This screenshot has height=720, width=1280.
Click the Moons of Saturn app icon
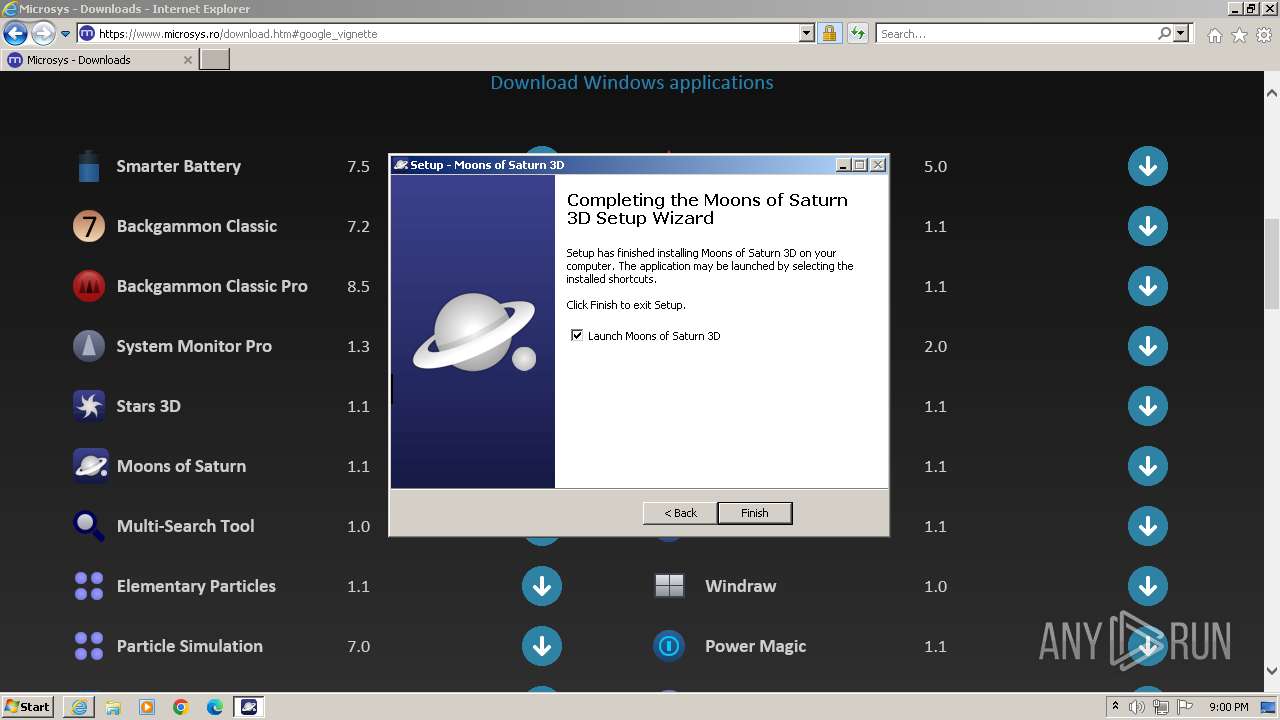pos(90,466)
